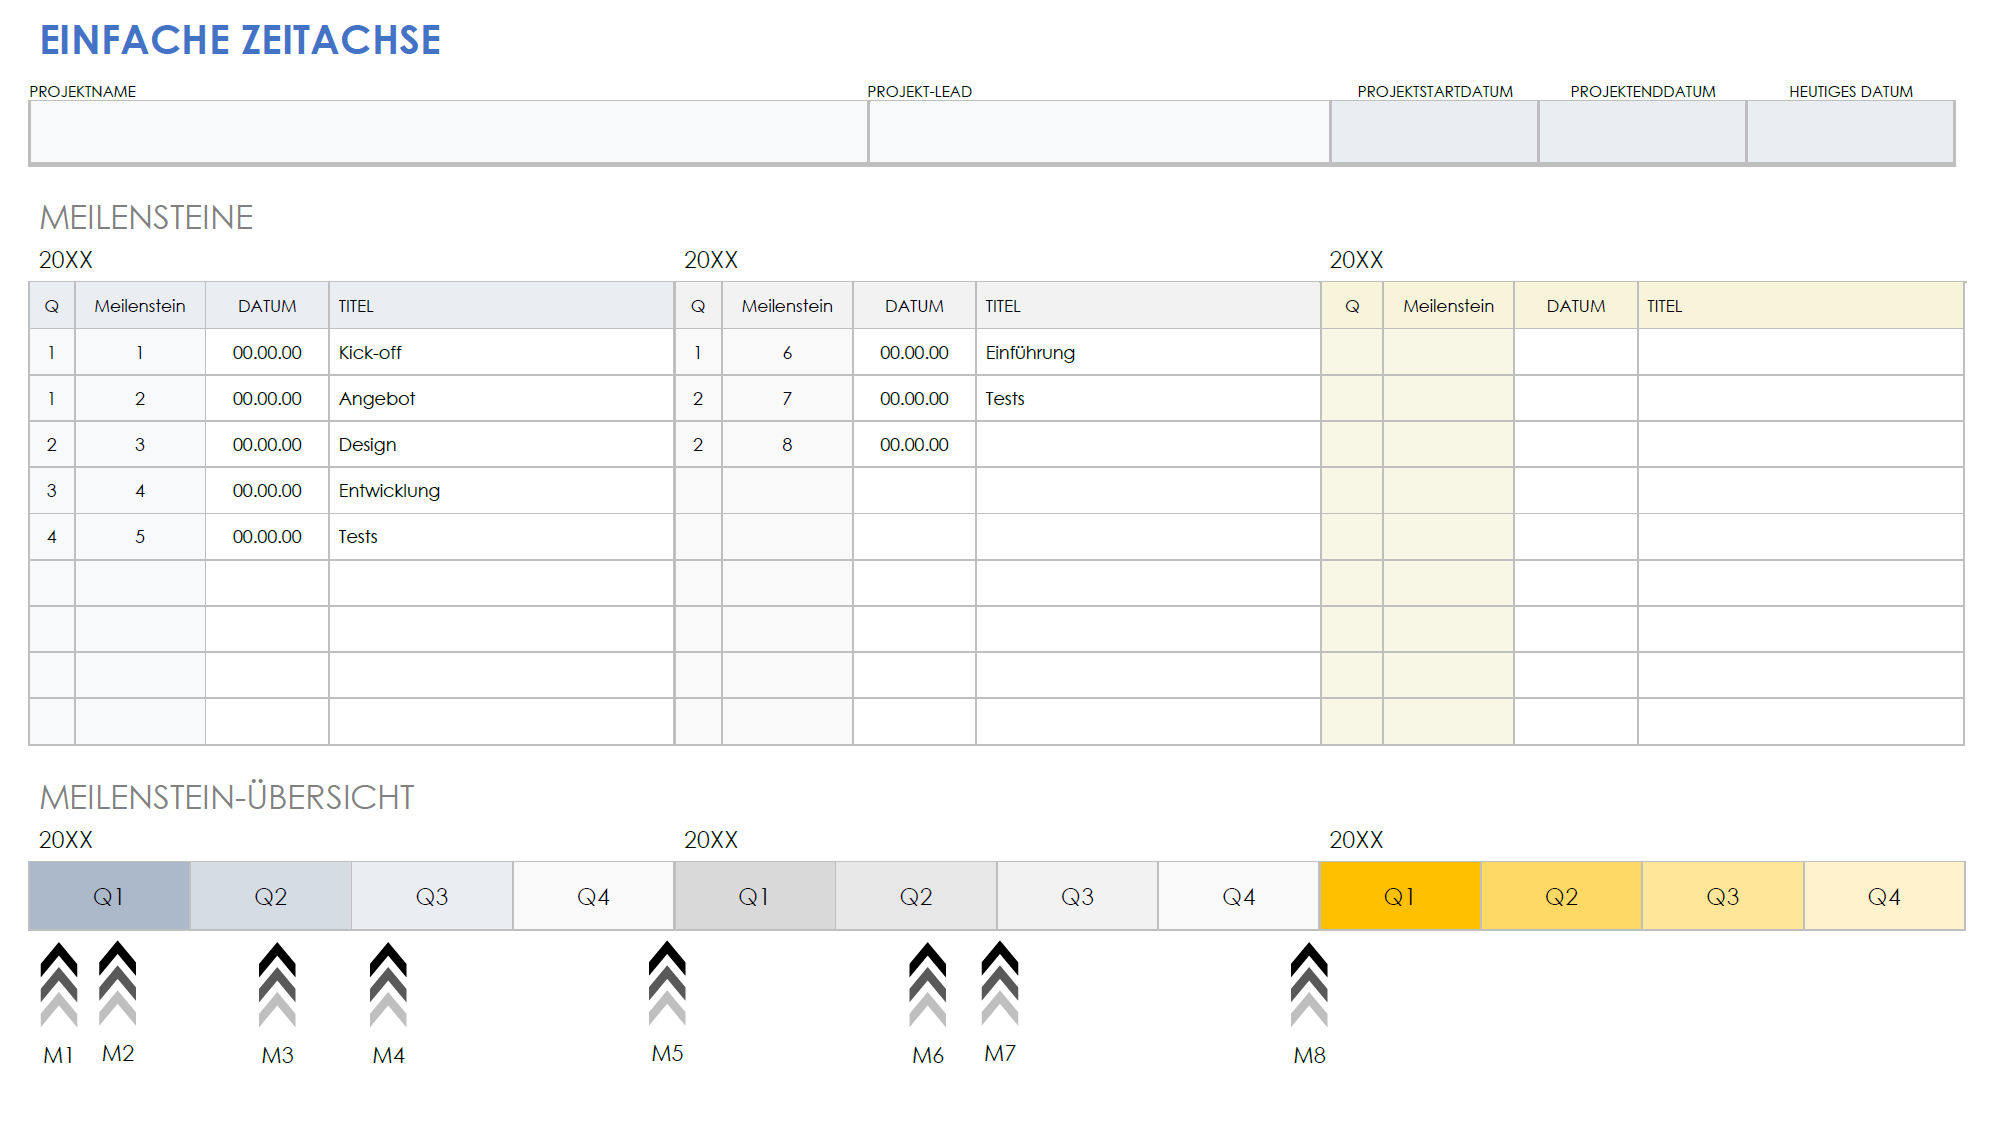Select the light blue Q2 timeline block
This screenshot has width=2008, height=1121.
tap(271, 896)
